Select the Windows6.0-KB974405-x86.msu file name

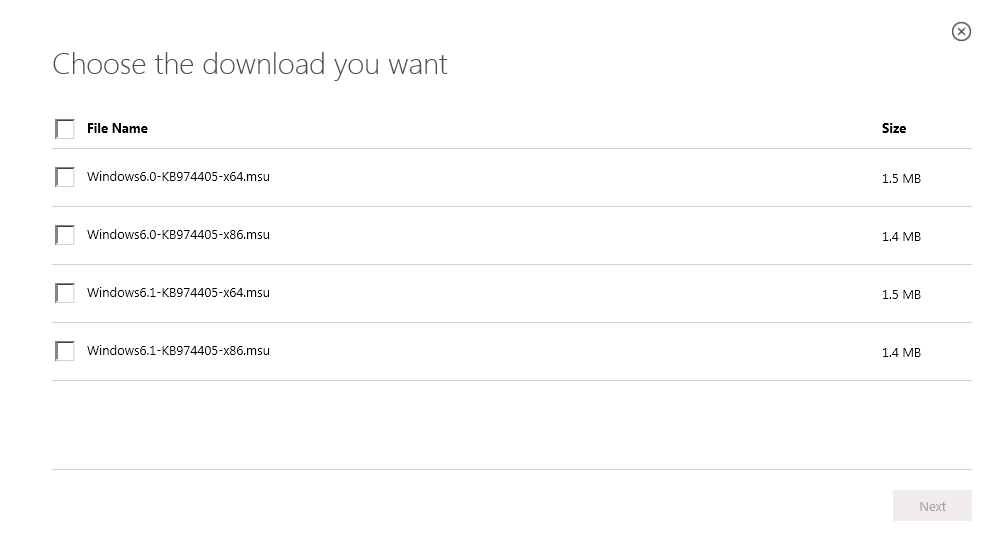[x=178, y=235]
